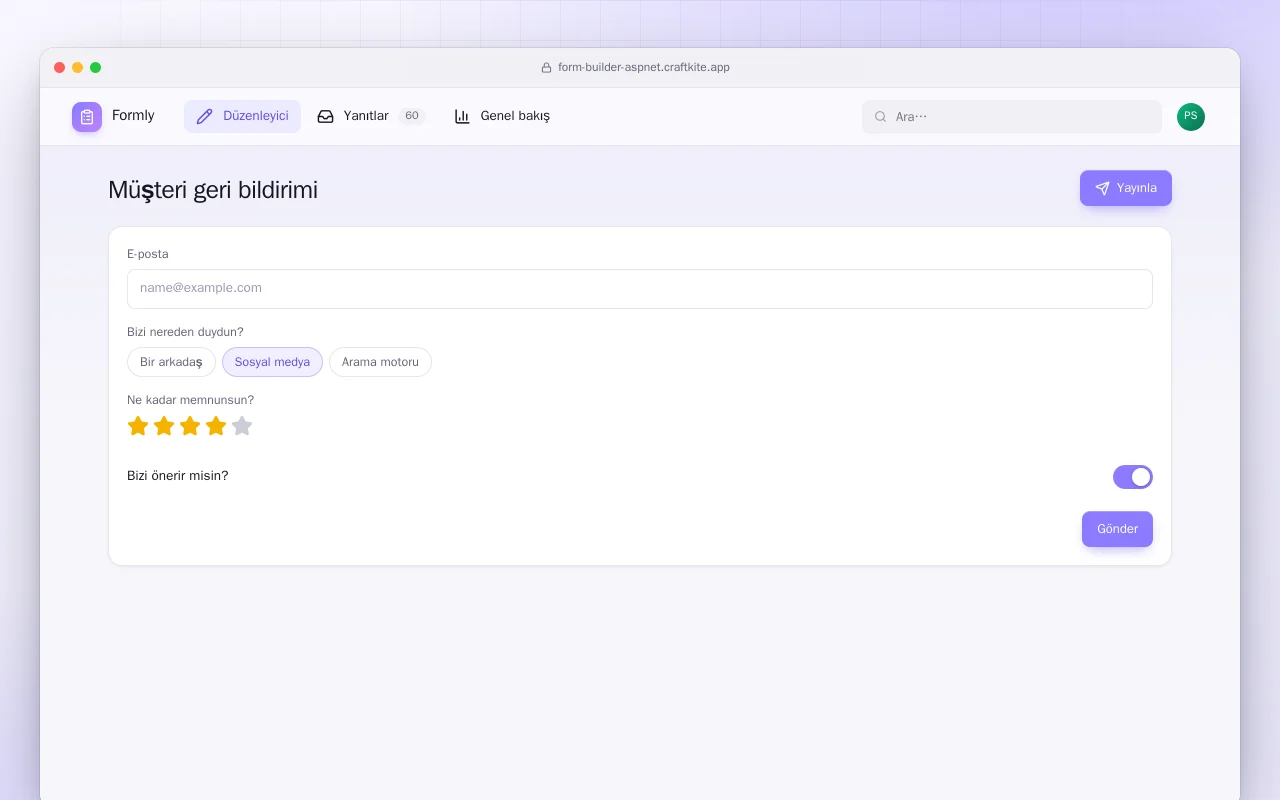The width and height of the screenshot is (1280, 800).
Task: Click the form-builder-aspnet.craftkite.app URL
Action: (644, 68)
